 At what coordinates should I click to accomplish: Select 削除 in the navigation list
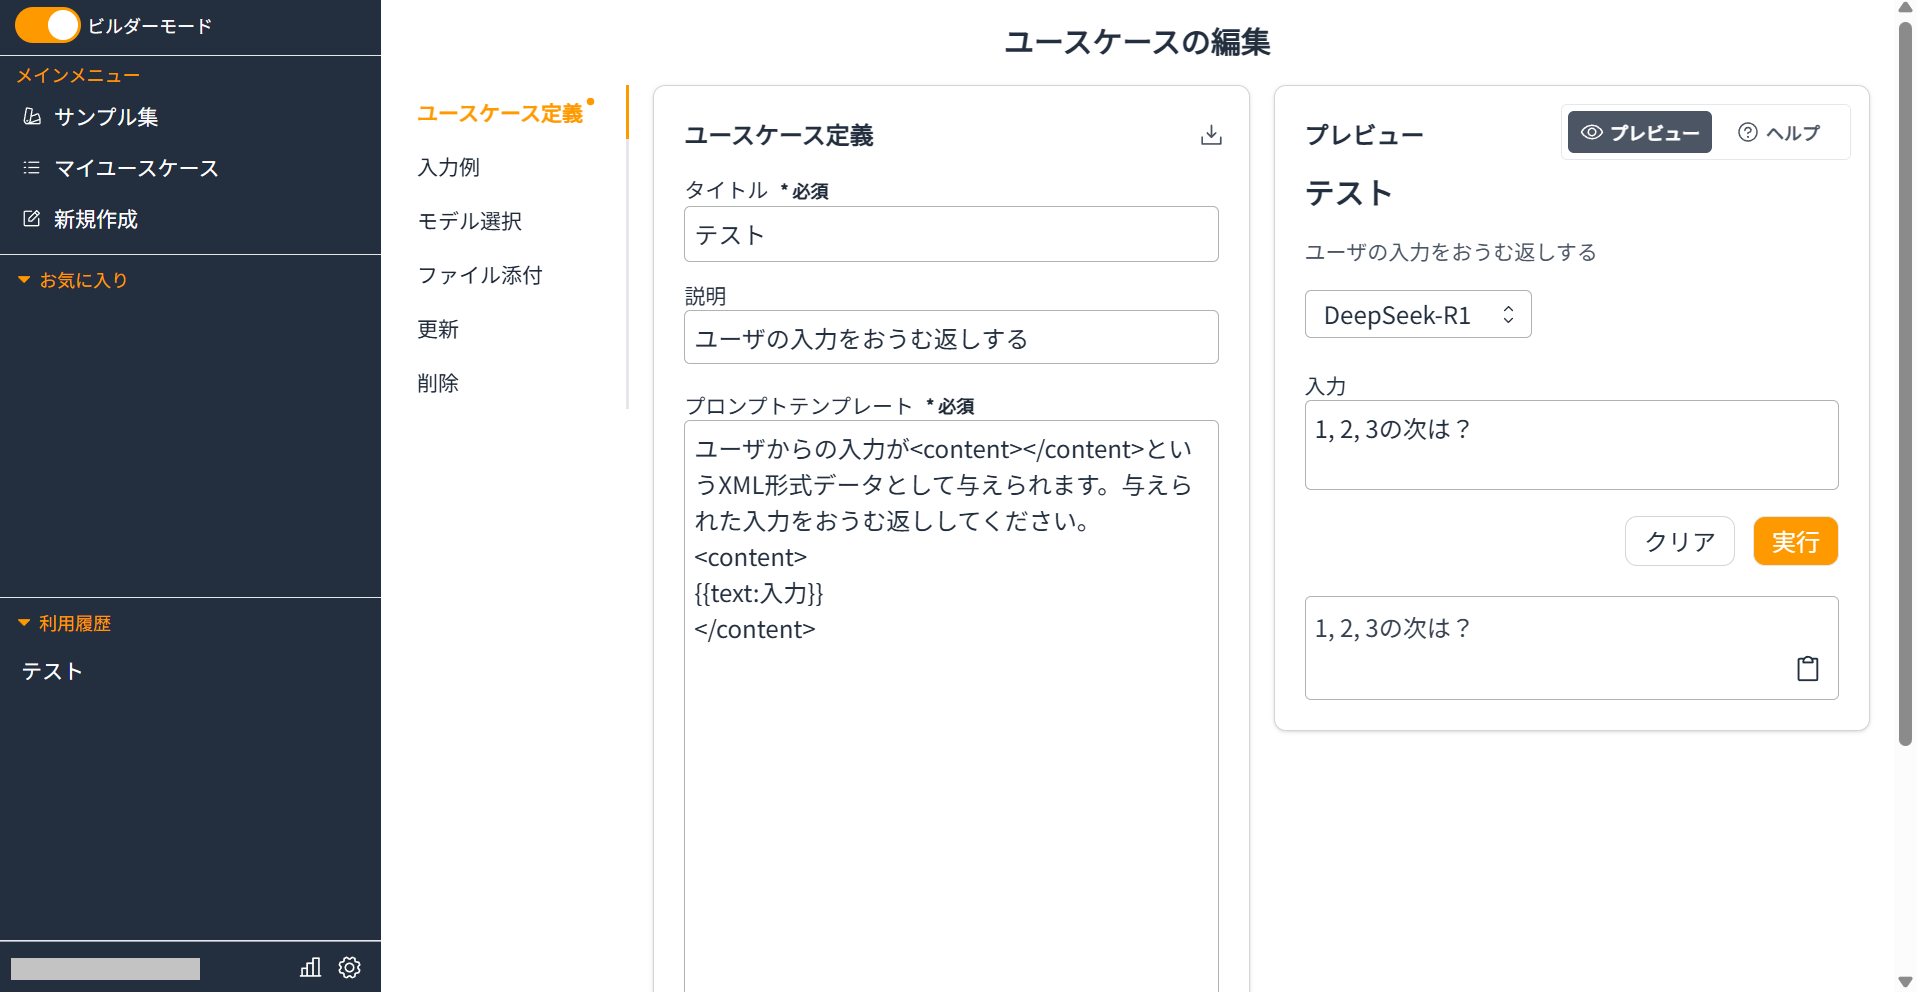(x=437, y=382)
